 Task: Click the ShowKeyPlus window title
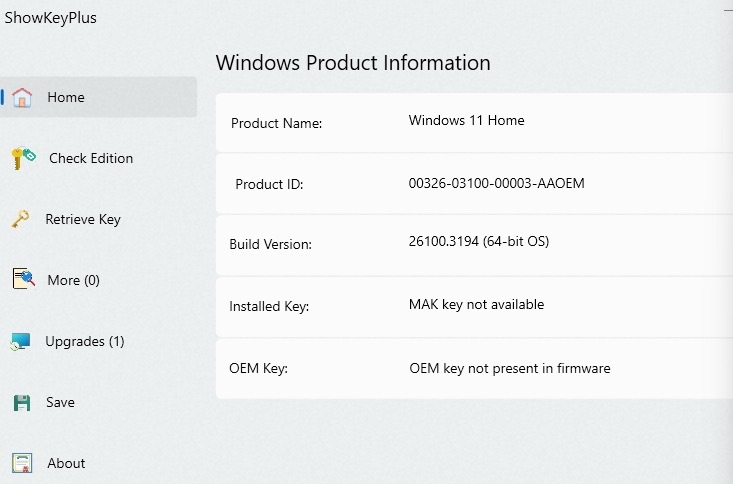[x=50, y=18]
